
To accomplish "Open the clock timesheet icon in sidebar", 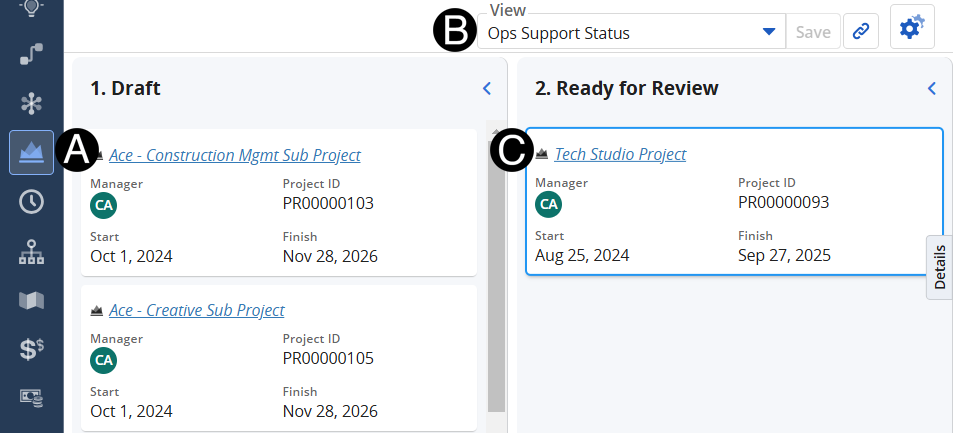I will 31,201.
